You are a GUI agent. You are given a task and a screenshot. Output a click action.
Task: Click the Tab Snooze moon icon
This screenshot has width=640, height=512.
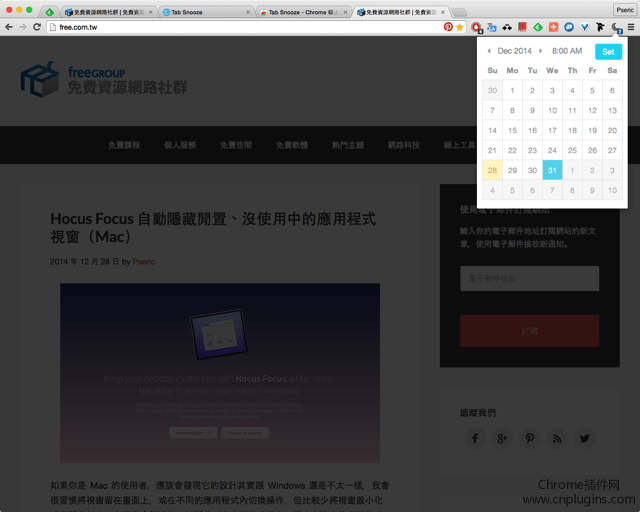click(616, 27)
